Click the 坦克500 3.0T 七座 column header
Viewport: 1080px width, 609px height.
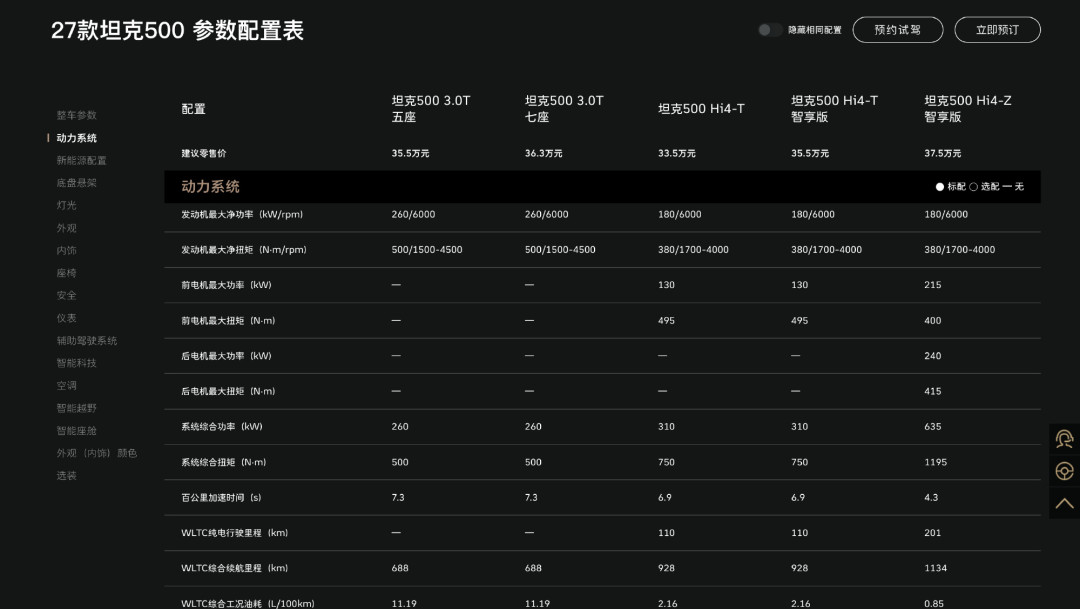[x=563, y=109]
